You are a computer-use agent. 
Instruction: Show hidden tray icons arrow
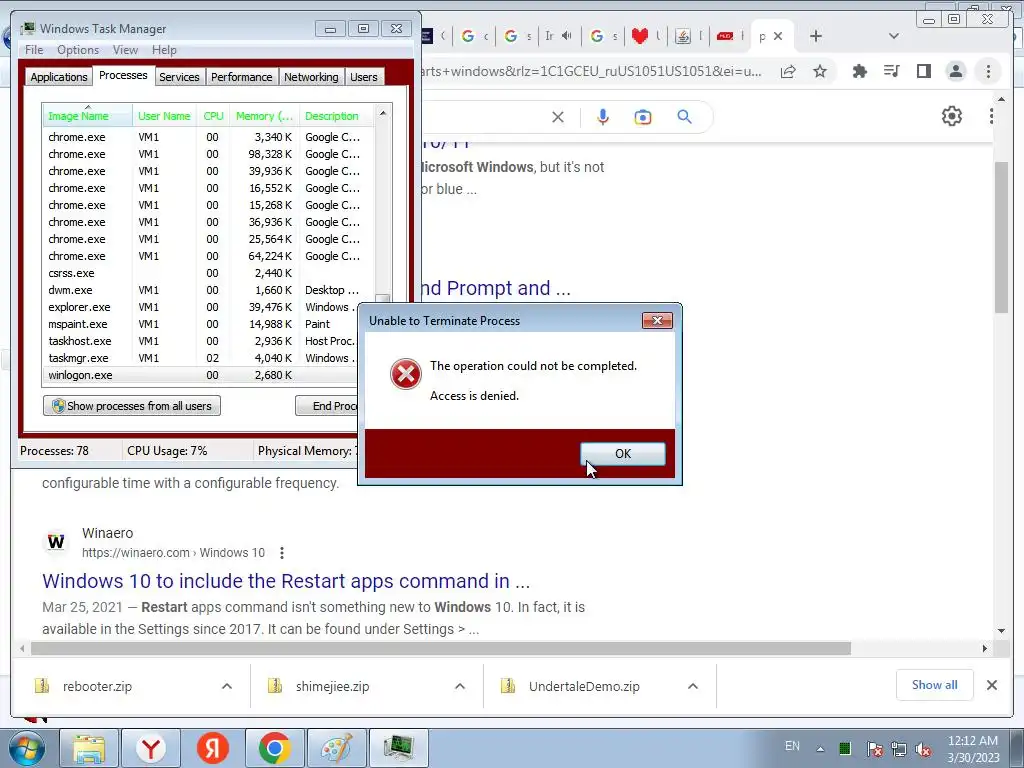(820, 748)
